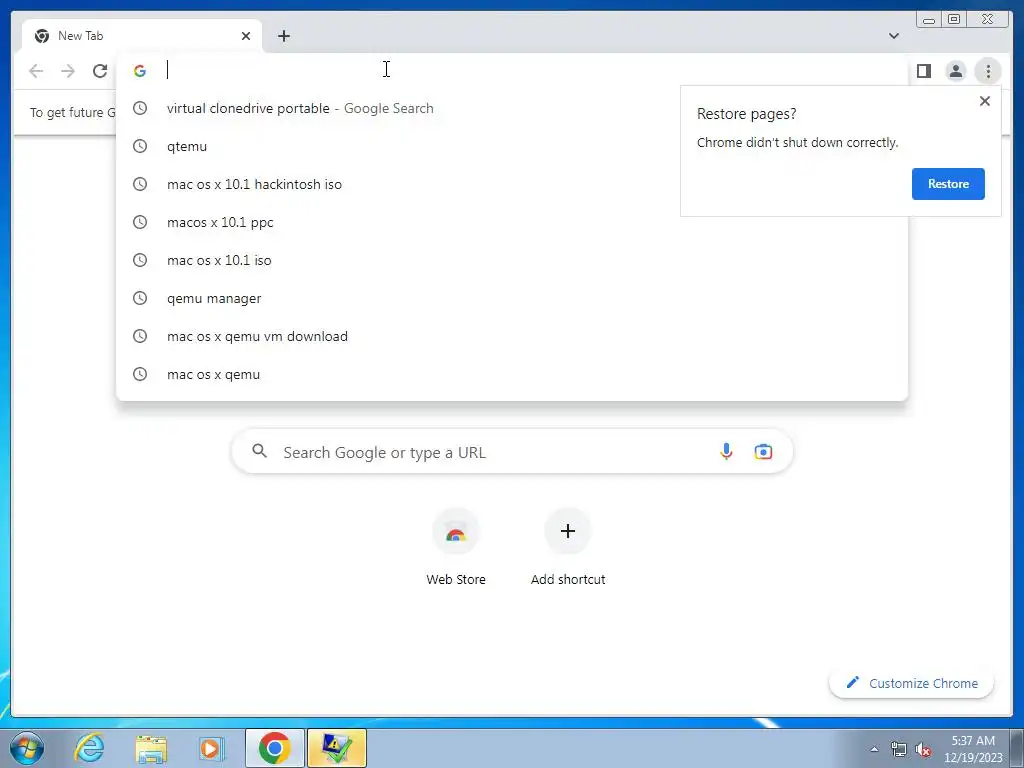Select 'mac os x qemu vm download' suggestion
Image resolution: width=1024 pixels, height=768 pixels.
511,336
